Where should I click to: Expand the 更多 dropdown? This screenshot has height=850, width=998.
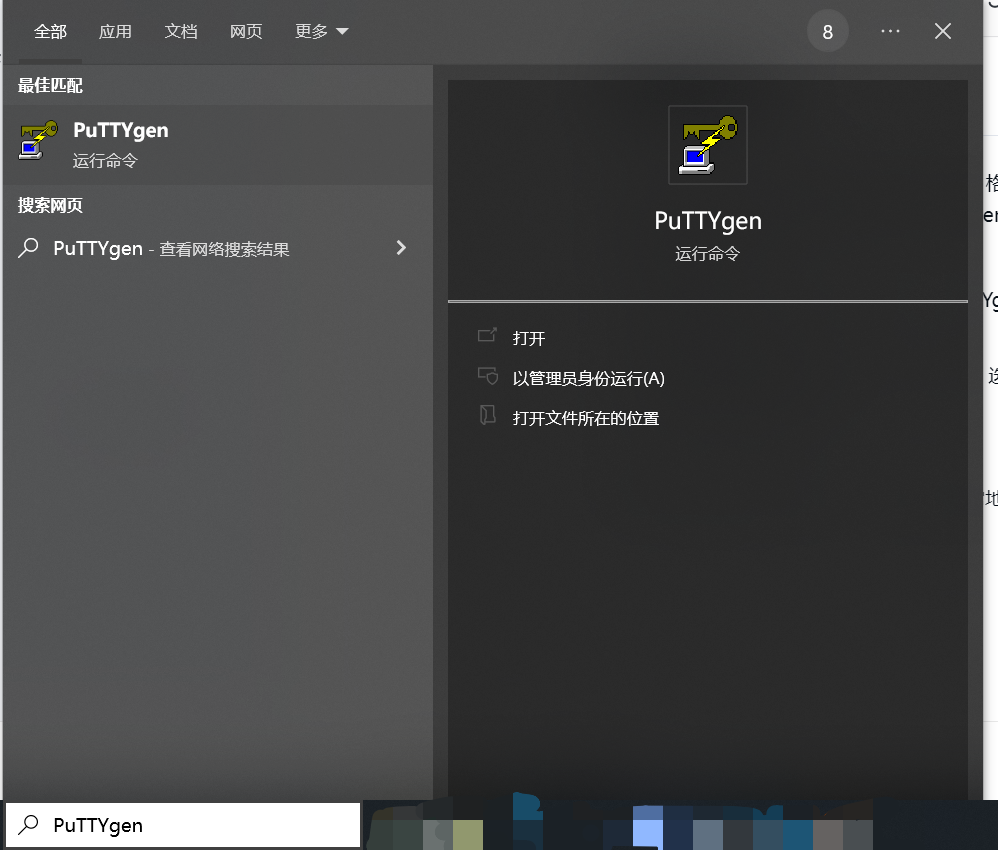[x=321, y=31]
